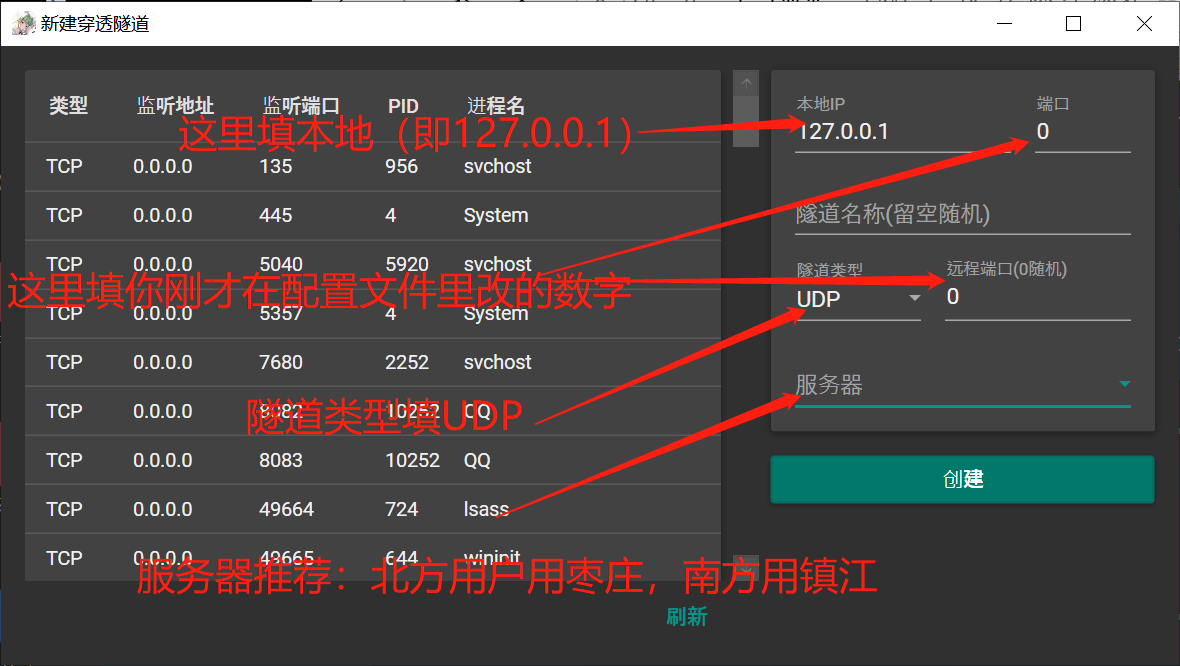Select the QQ row with port 8083
The image size is (1180, 666).
pyautogui.click(x=372, y=461)
